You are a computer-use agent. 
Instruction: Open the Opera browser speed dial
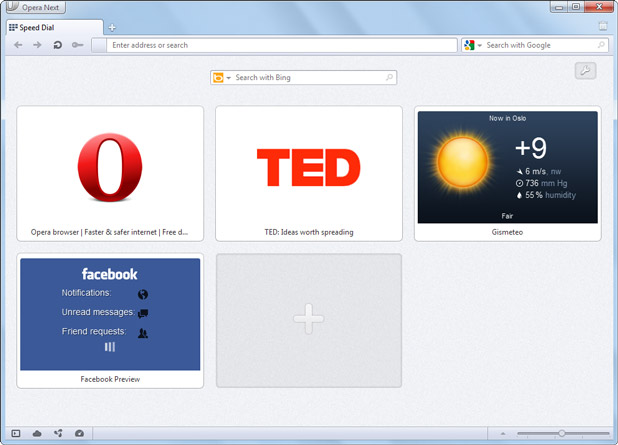click(x=110, y=173)
